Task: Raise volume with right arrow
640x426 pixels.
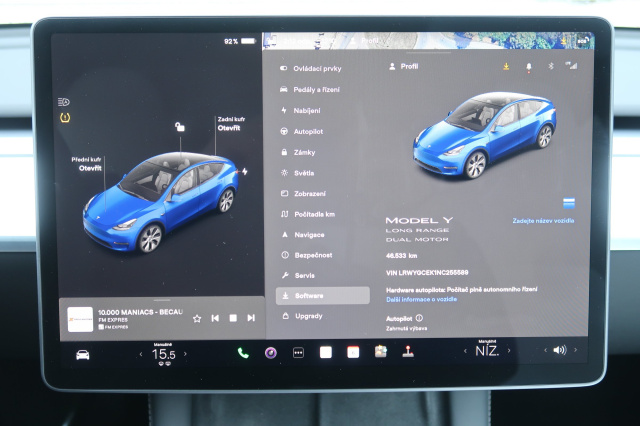Action: point(576,350)
